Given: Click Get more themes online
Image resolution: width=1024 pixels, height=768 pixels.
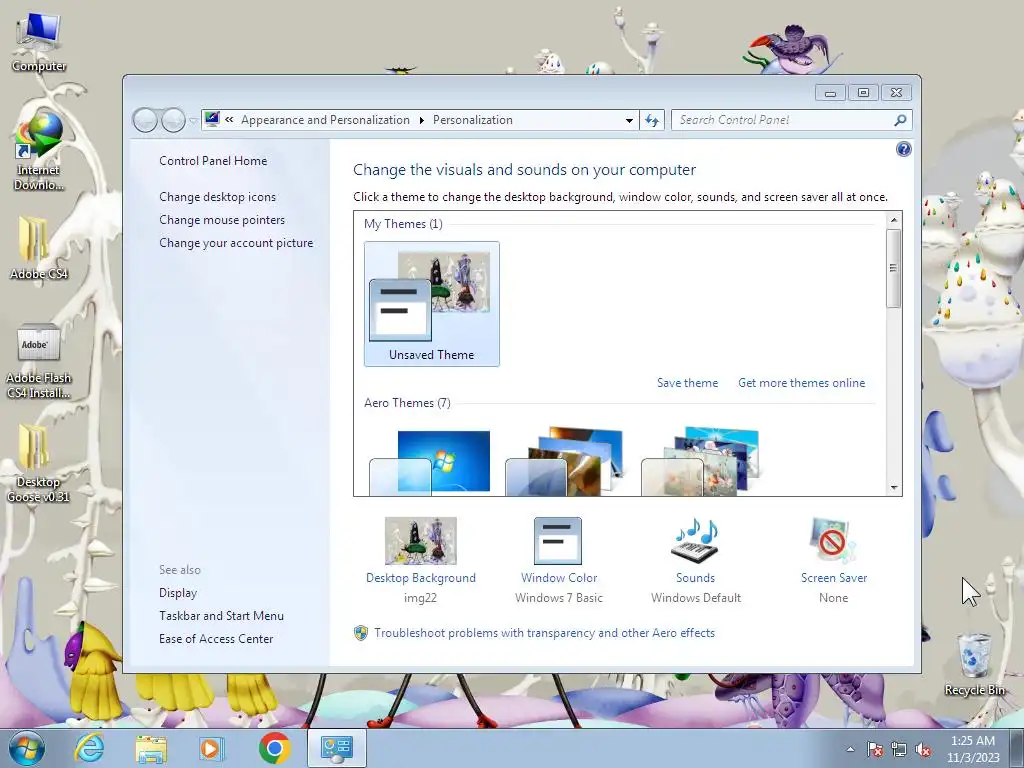Looking at the screenshot, I should click(801, 383).
